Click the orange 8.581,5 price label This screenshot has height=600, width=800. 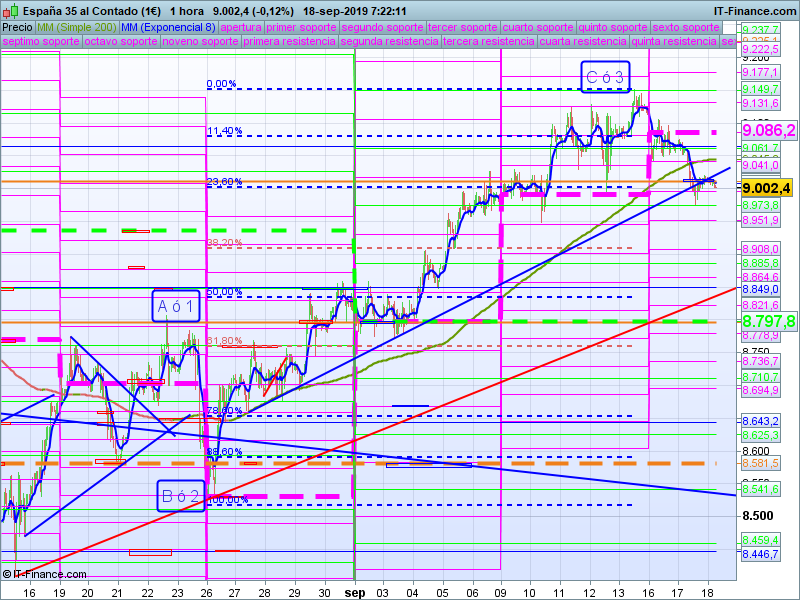(x=761, y=463)
